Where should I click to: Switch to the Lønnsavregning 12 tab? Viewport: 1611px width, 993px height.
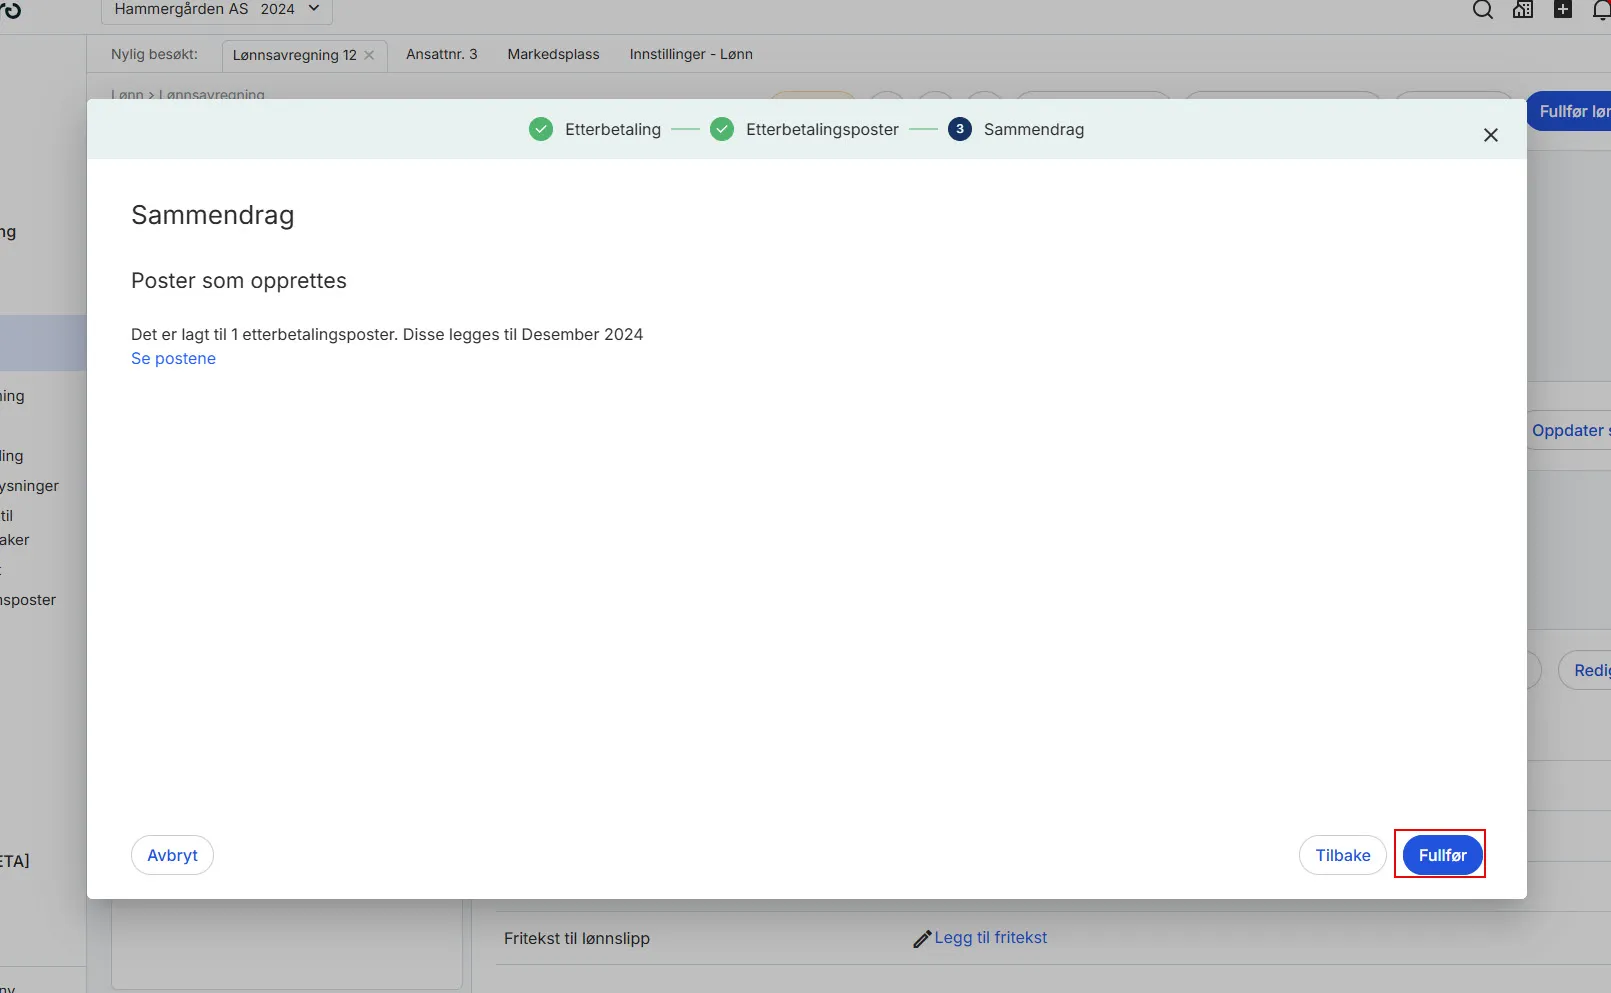(294, 55)
